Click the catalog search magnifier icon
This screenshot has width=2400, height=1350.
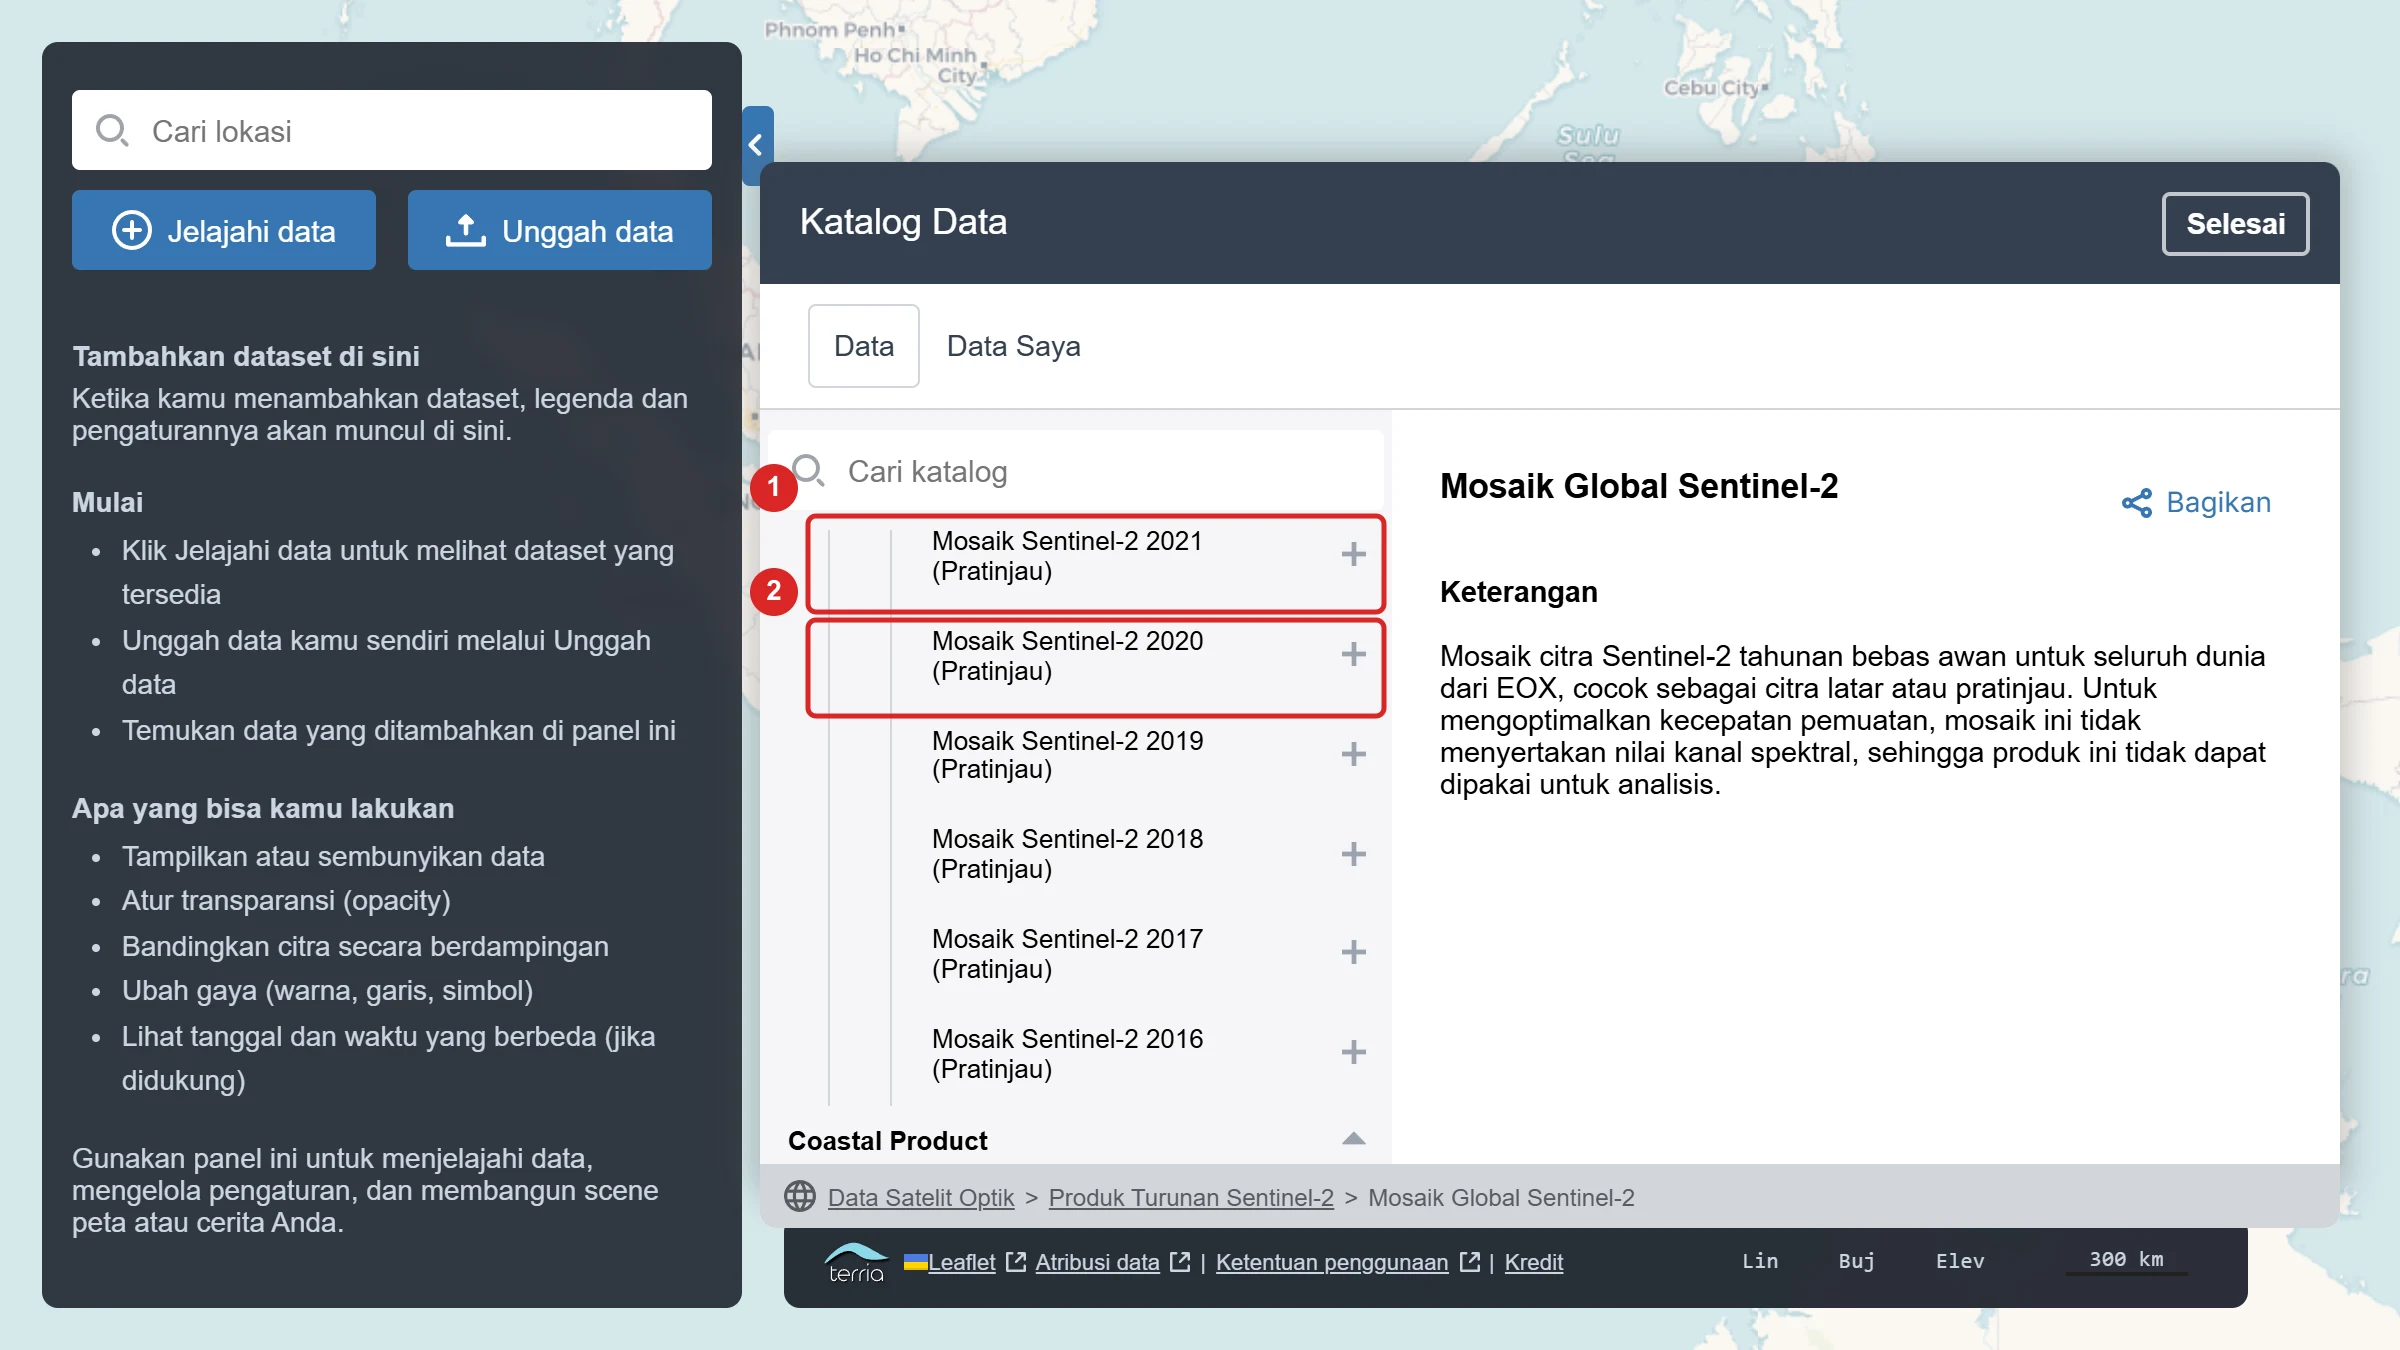[x=808, y=470]
